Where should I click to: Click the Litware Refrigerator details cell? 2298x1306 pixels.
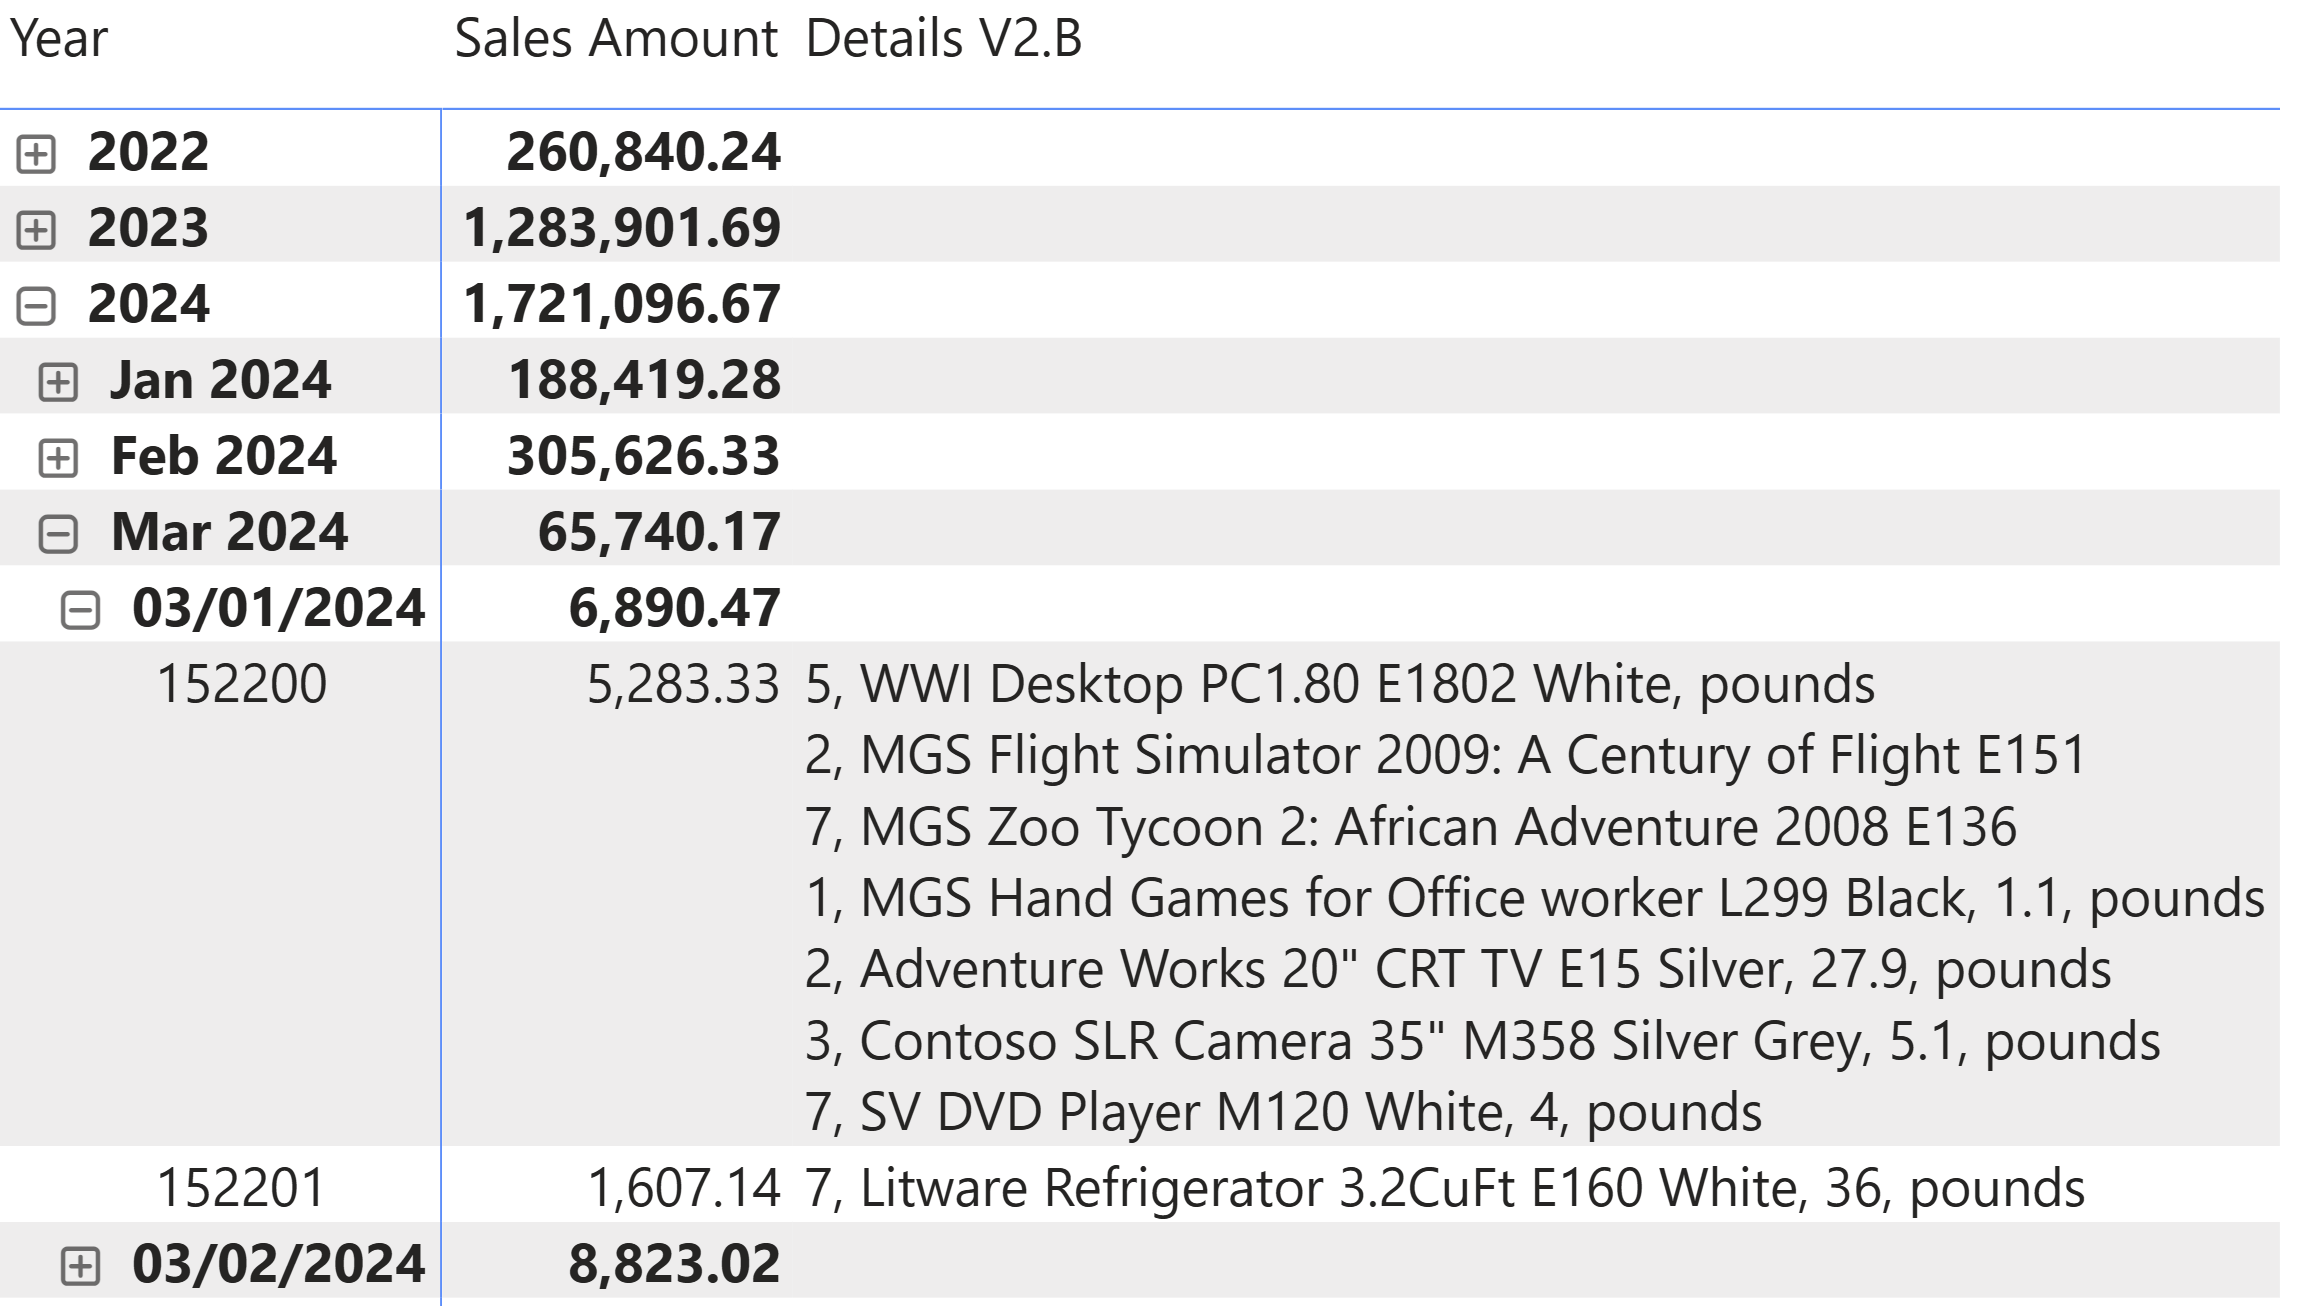tap(1444, 1188)
